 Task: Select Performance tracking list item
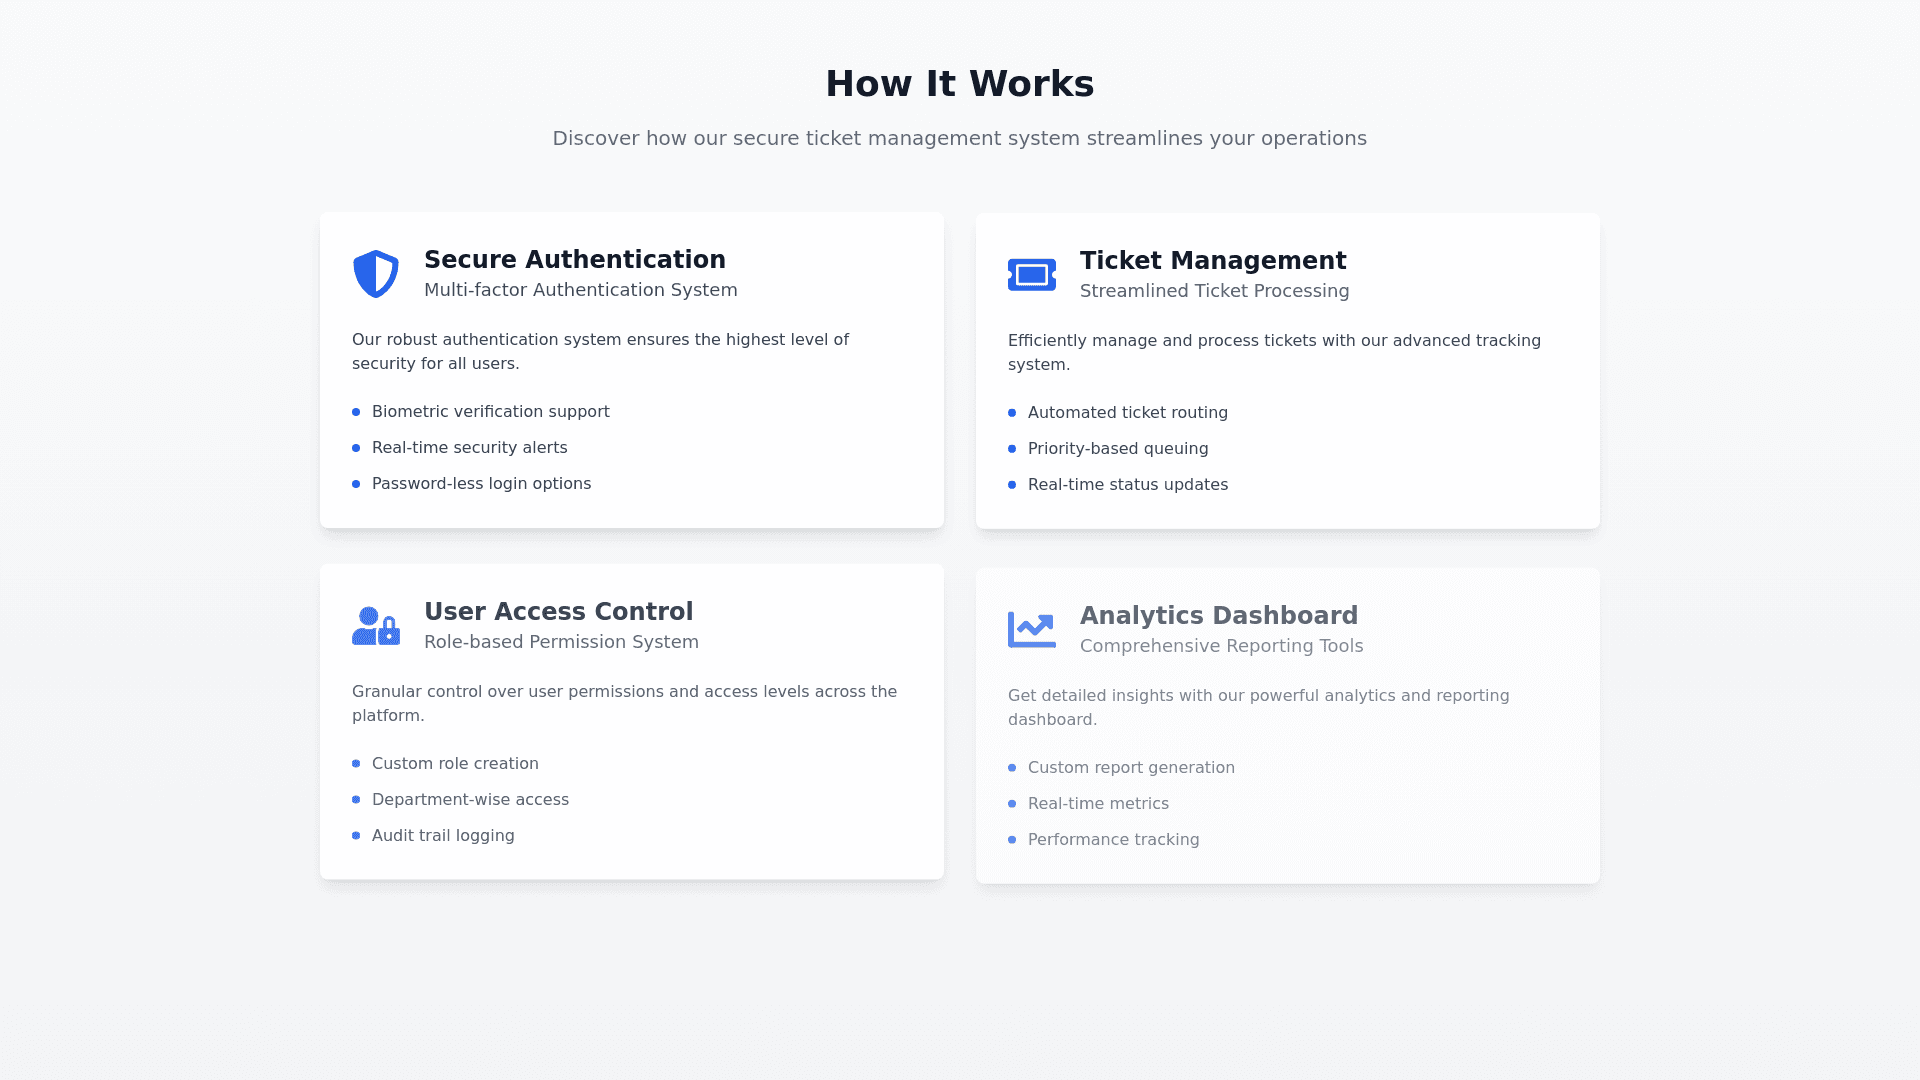click(x=1113, y=840)
